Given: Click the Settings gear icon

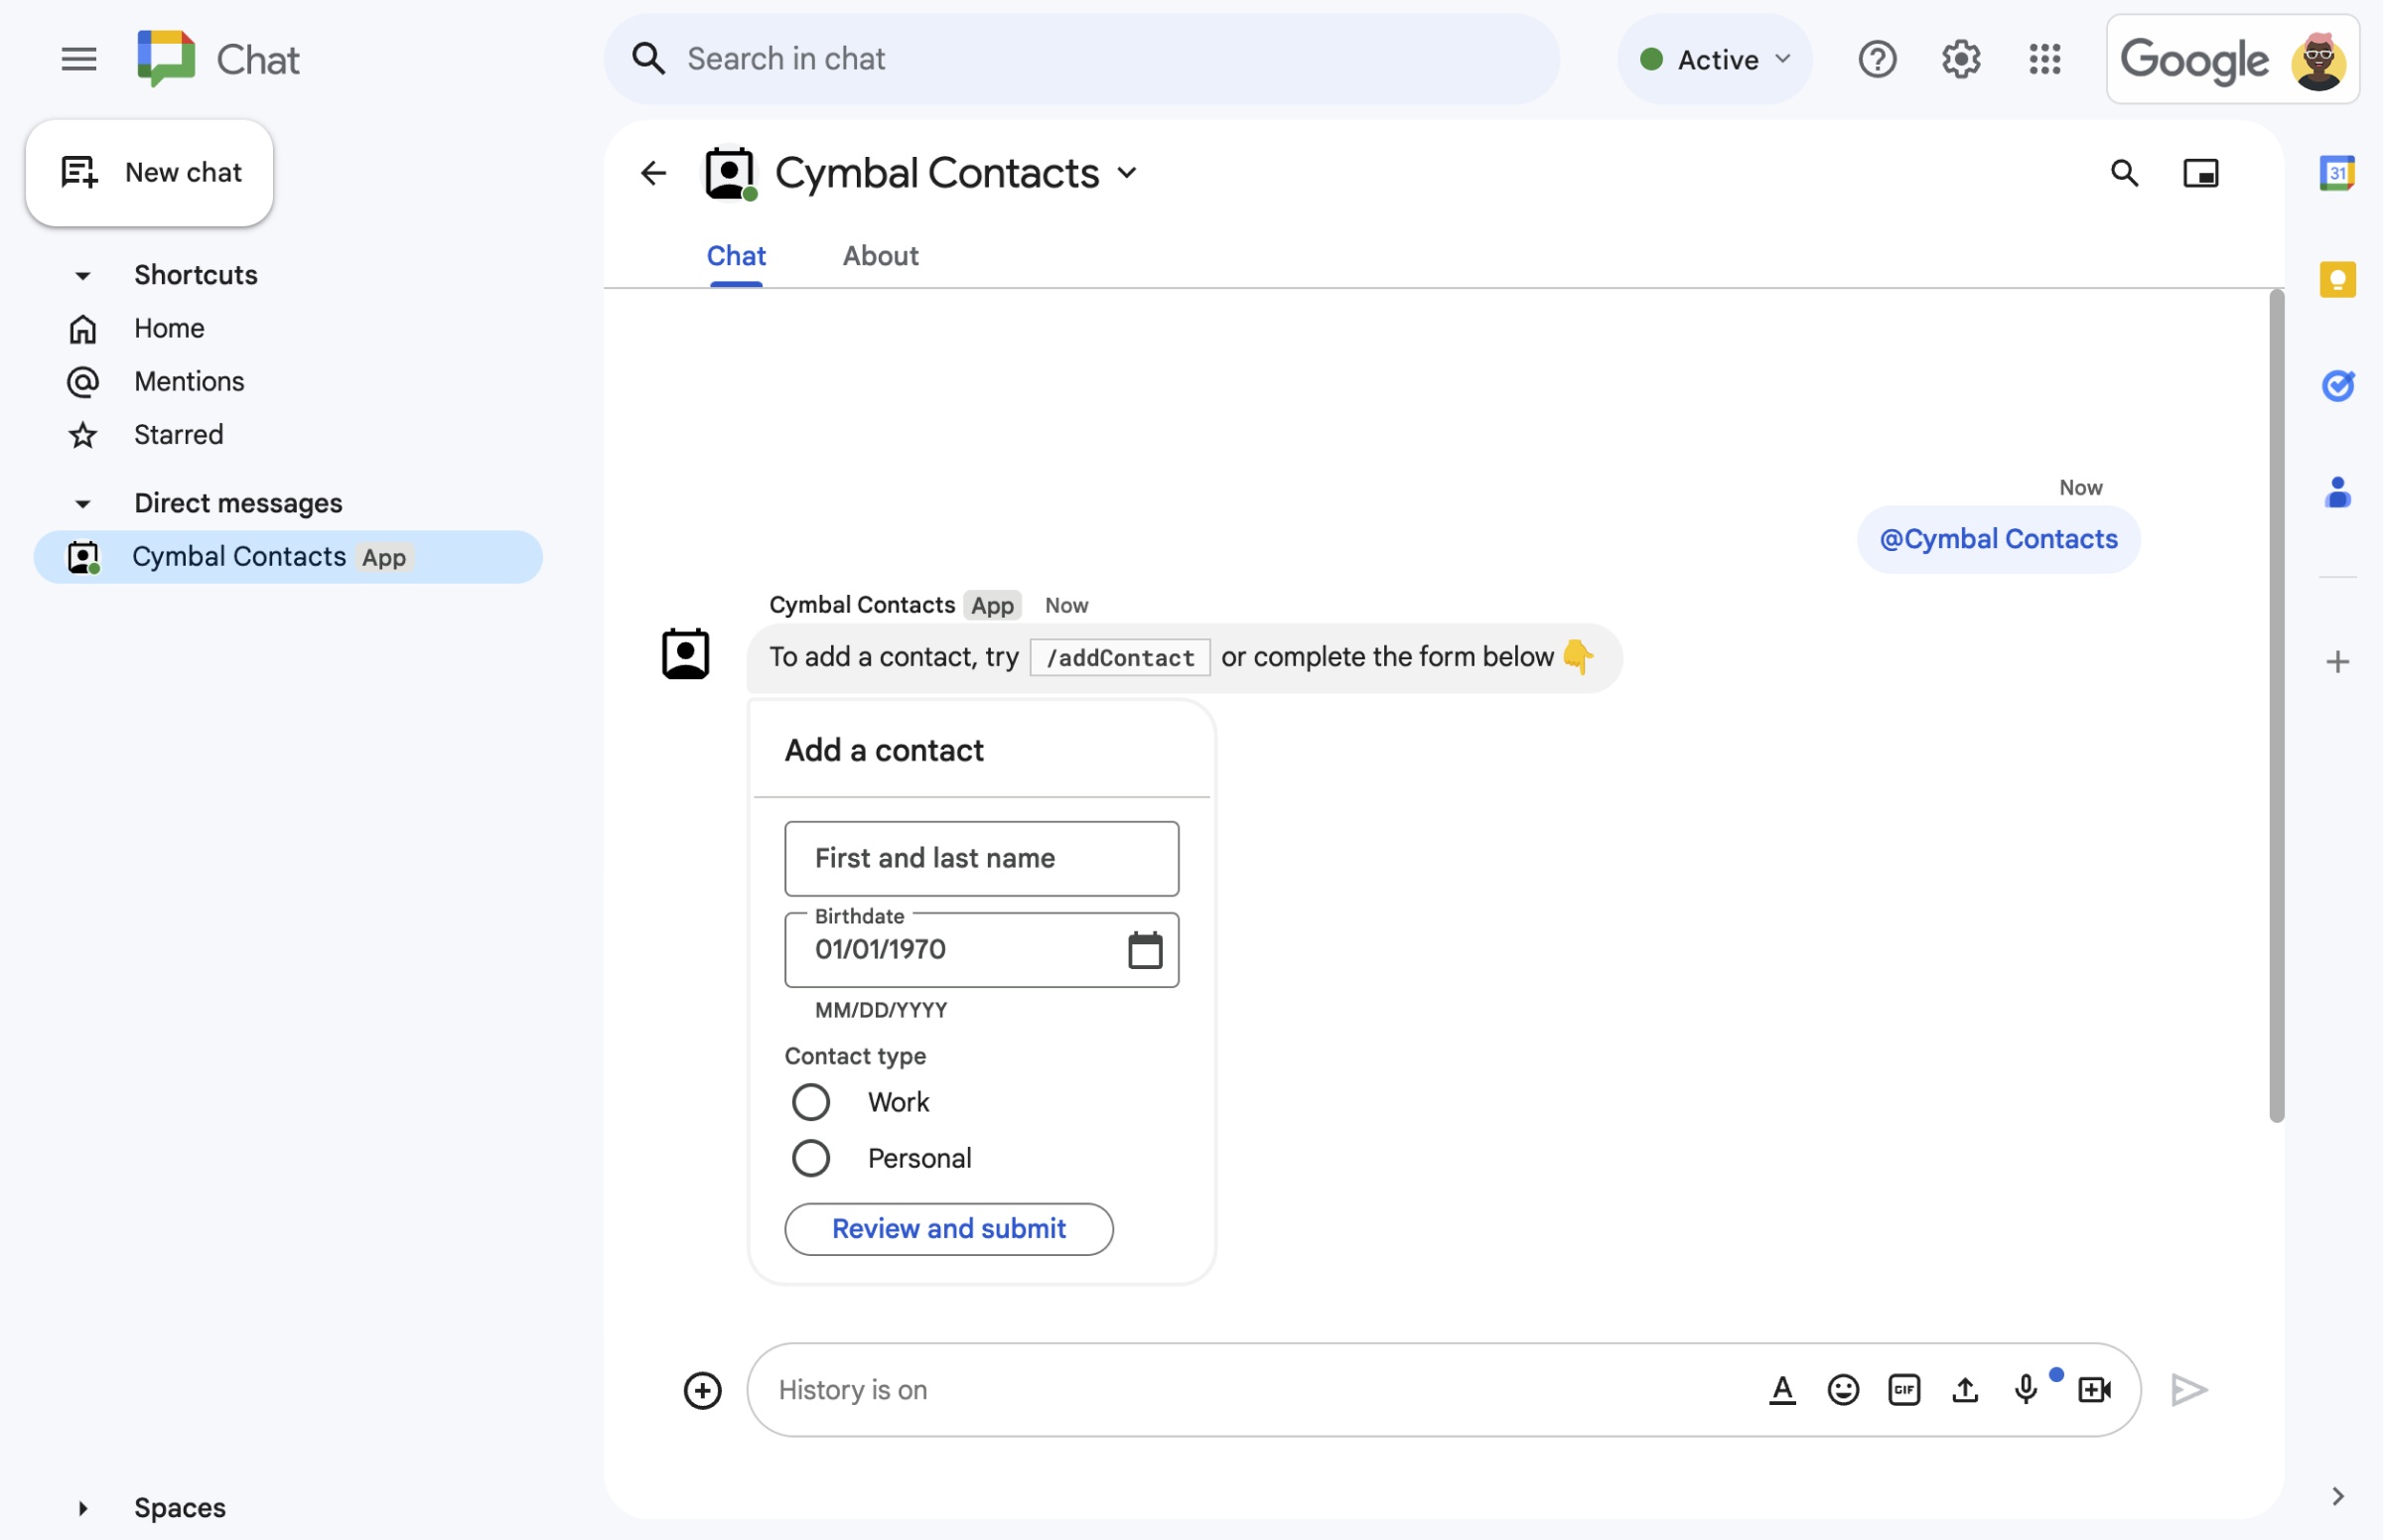Looking at the screenshot, I should 1957,56.
